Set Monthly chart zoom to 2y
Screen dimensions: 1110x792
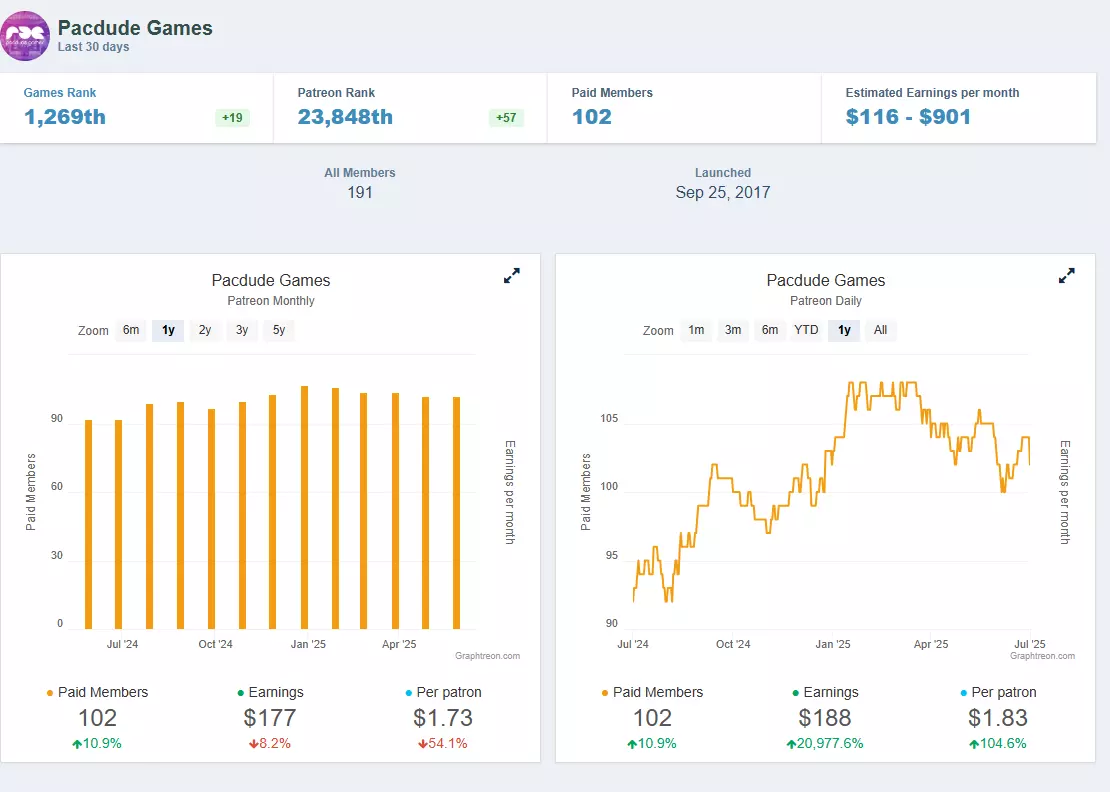(205, 331)
